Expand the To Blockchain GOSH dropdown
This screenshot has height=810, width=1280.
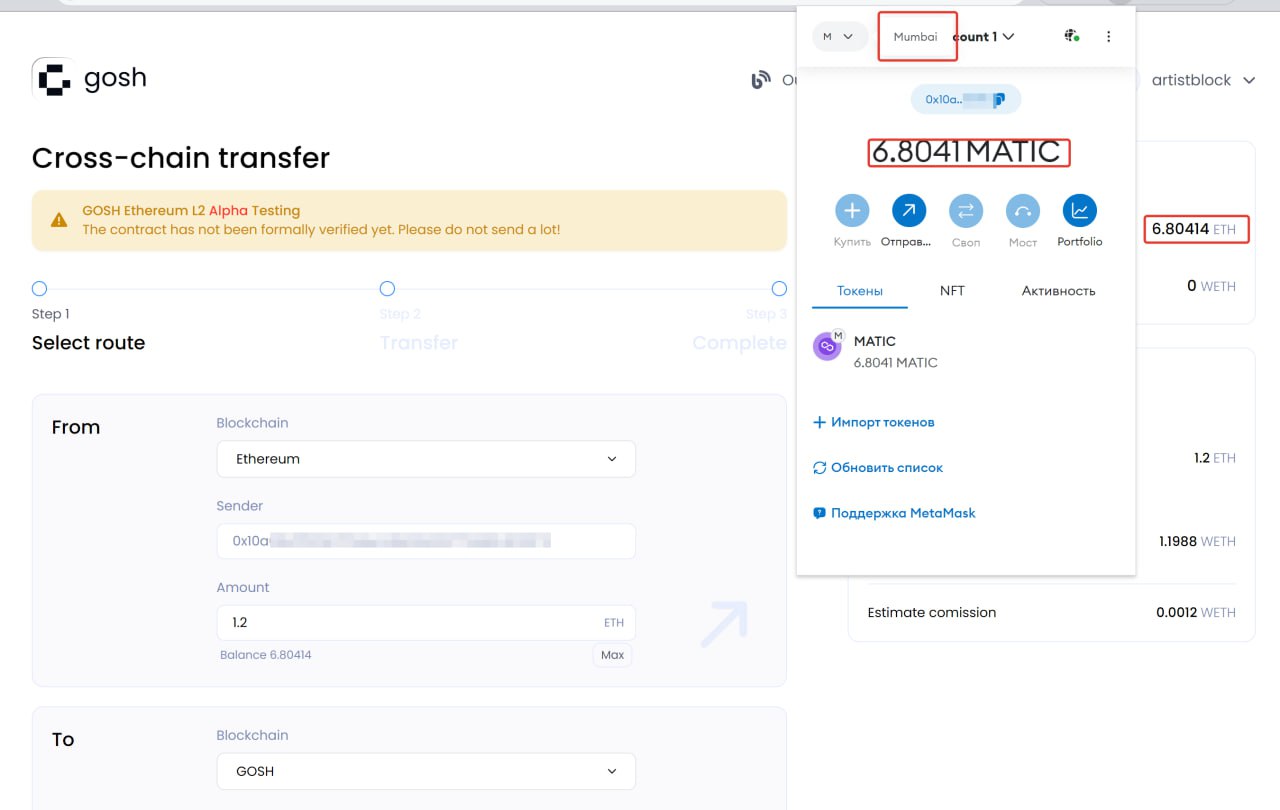tap(426, 771)
